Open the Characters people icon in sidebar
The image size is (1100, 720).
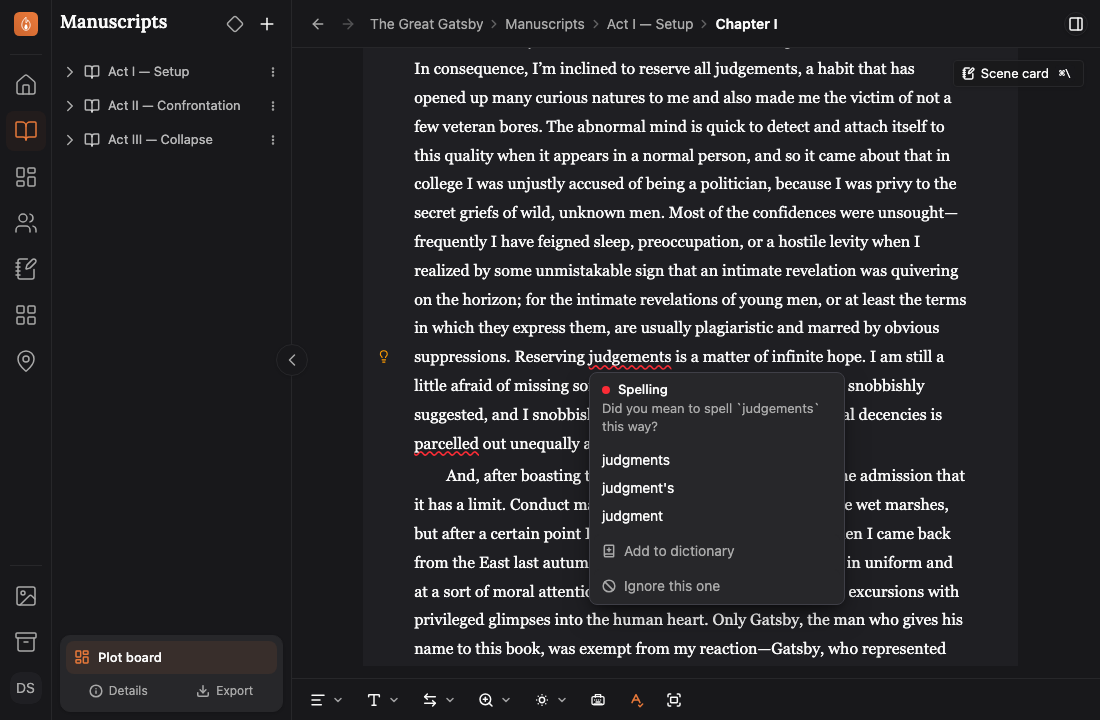[x=26, y=222]
